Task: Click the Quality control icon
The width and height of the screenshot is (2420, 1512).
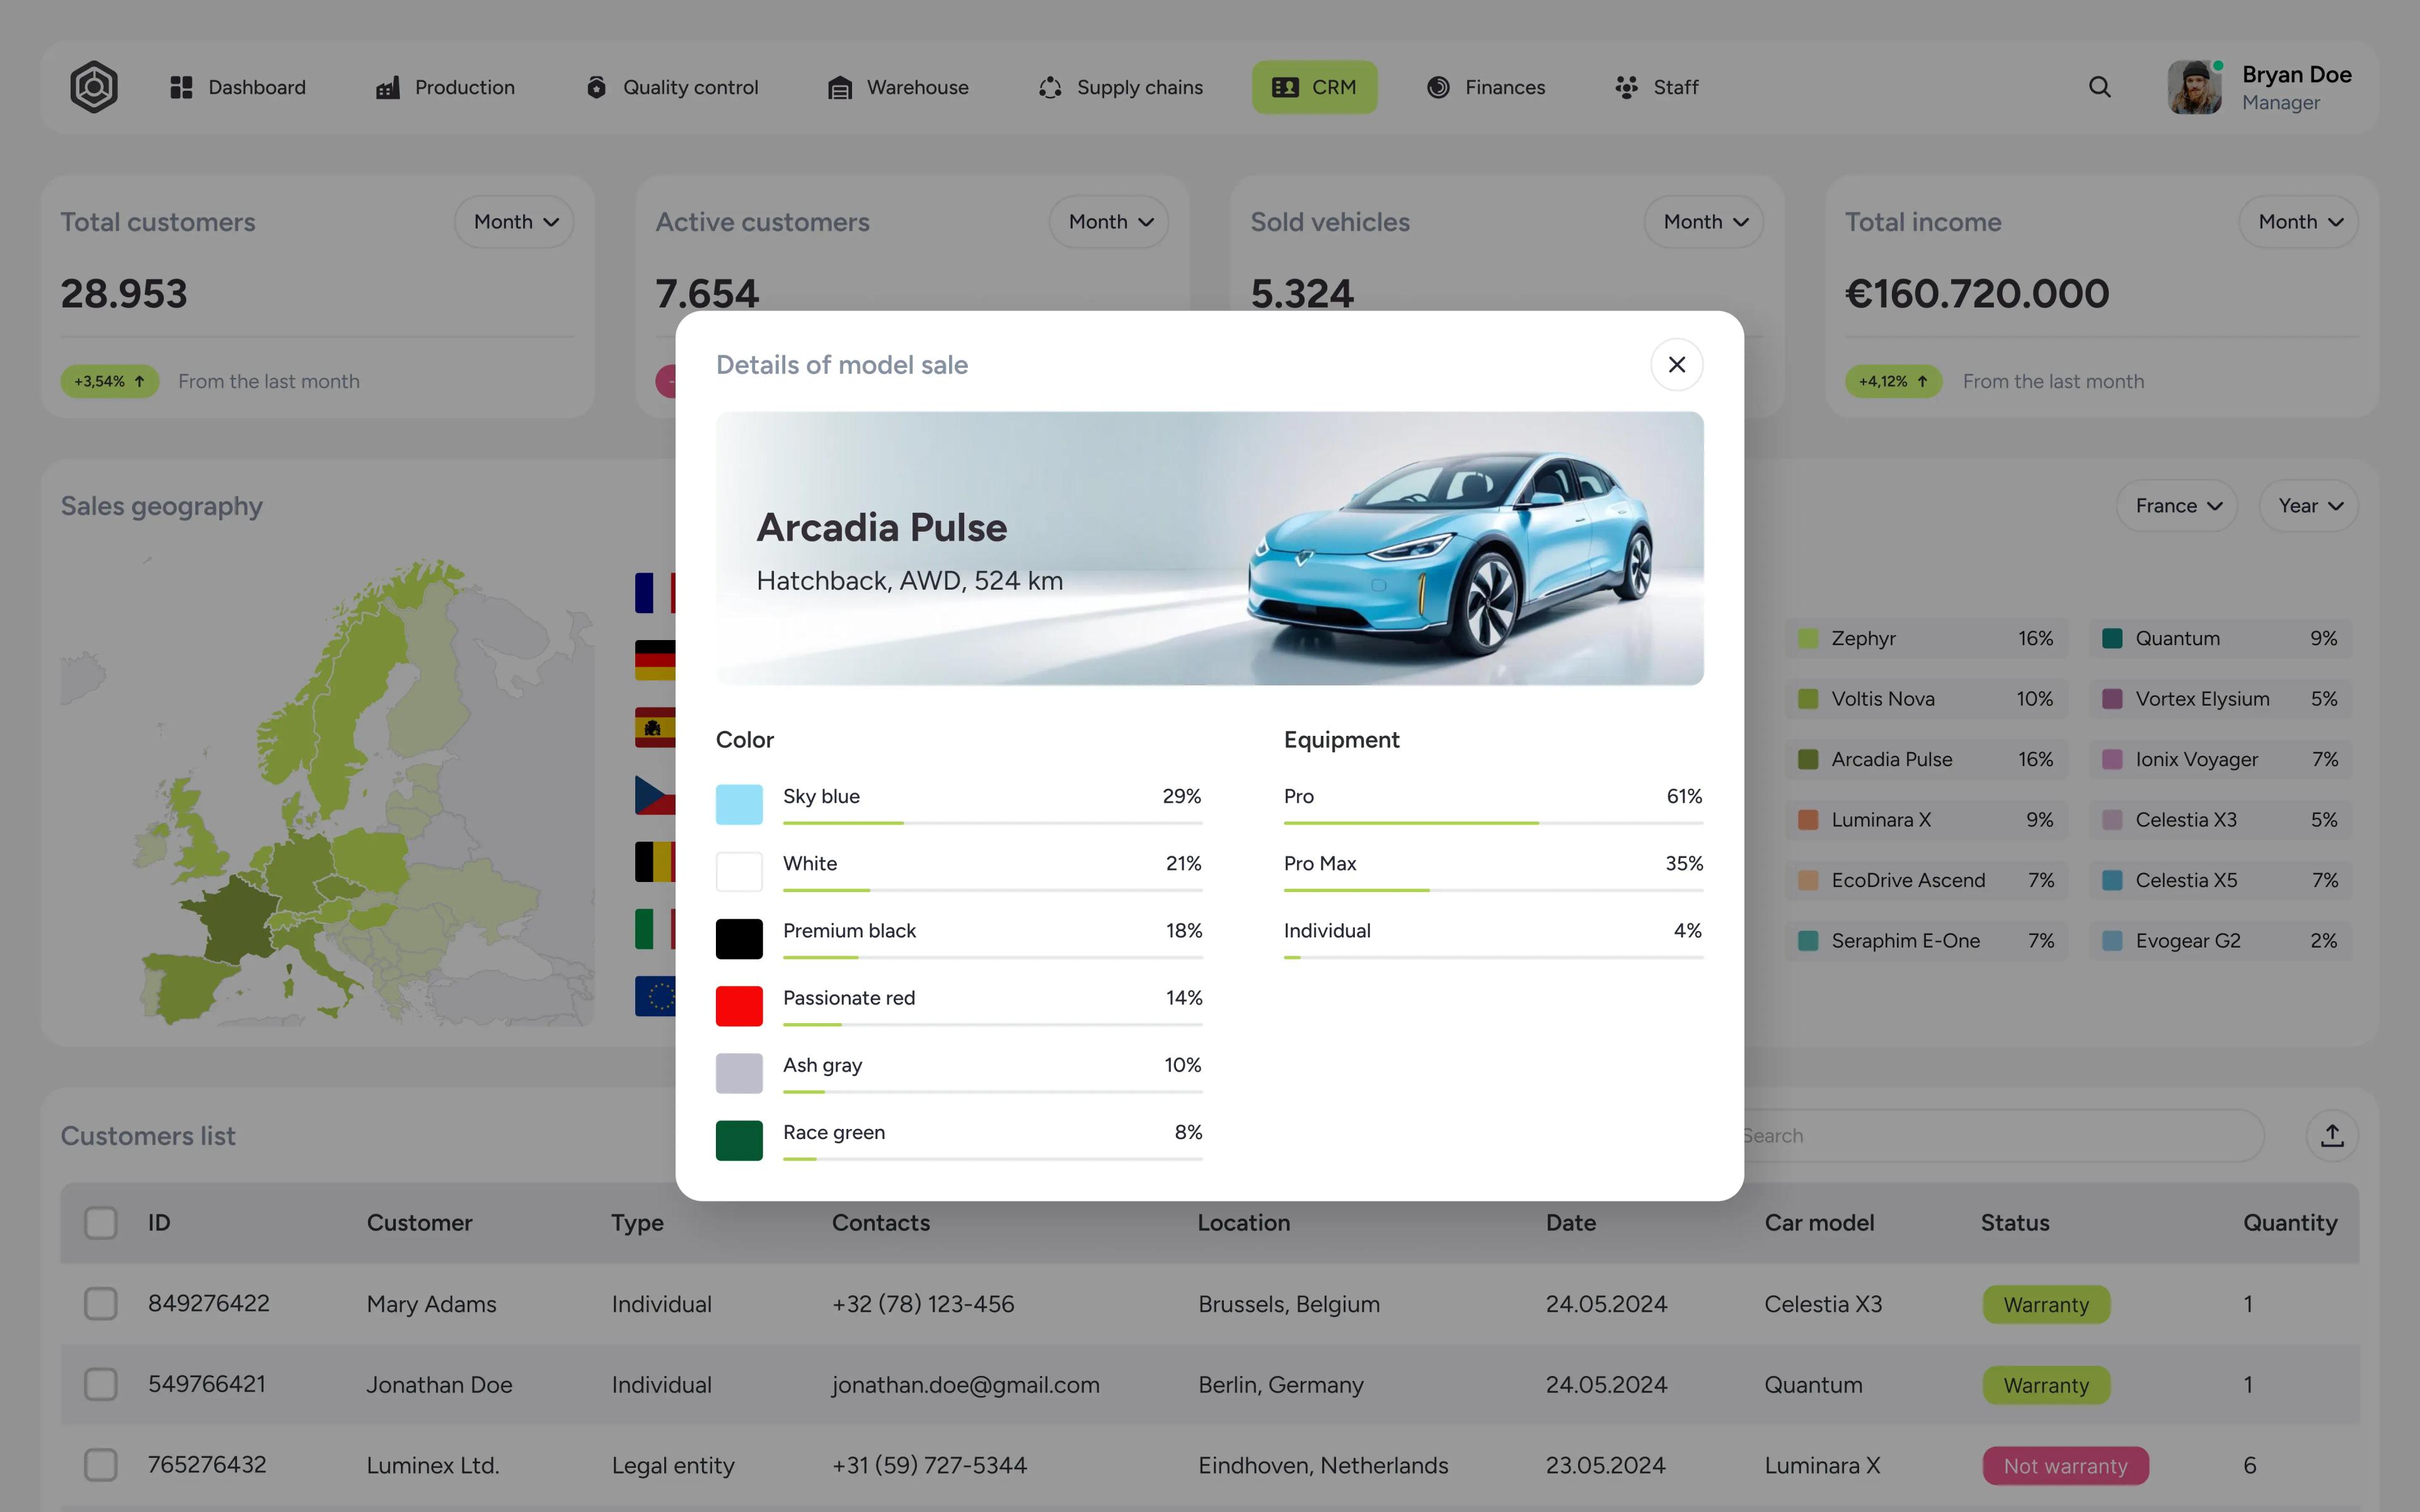Action: click(x=596, y=87)
